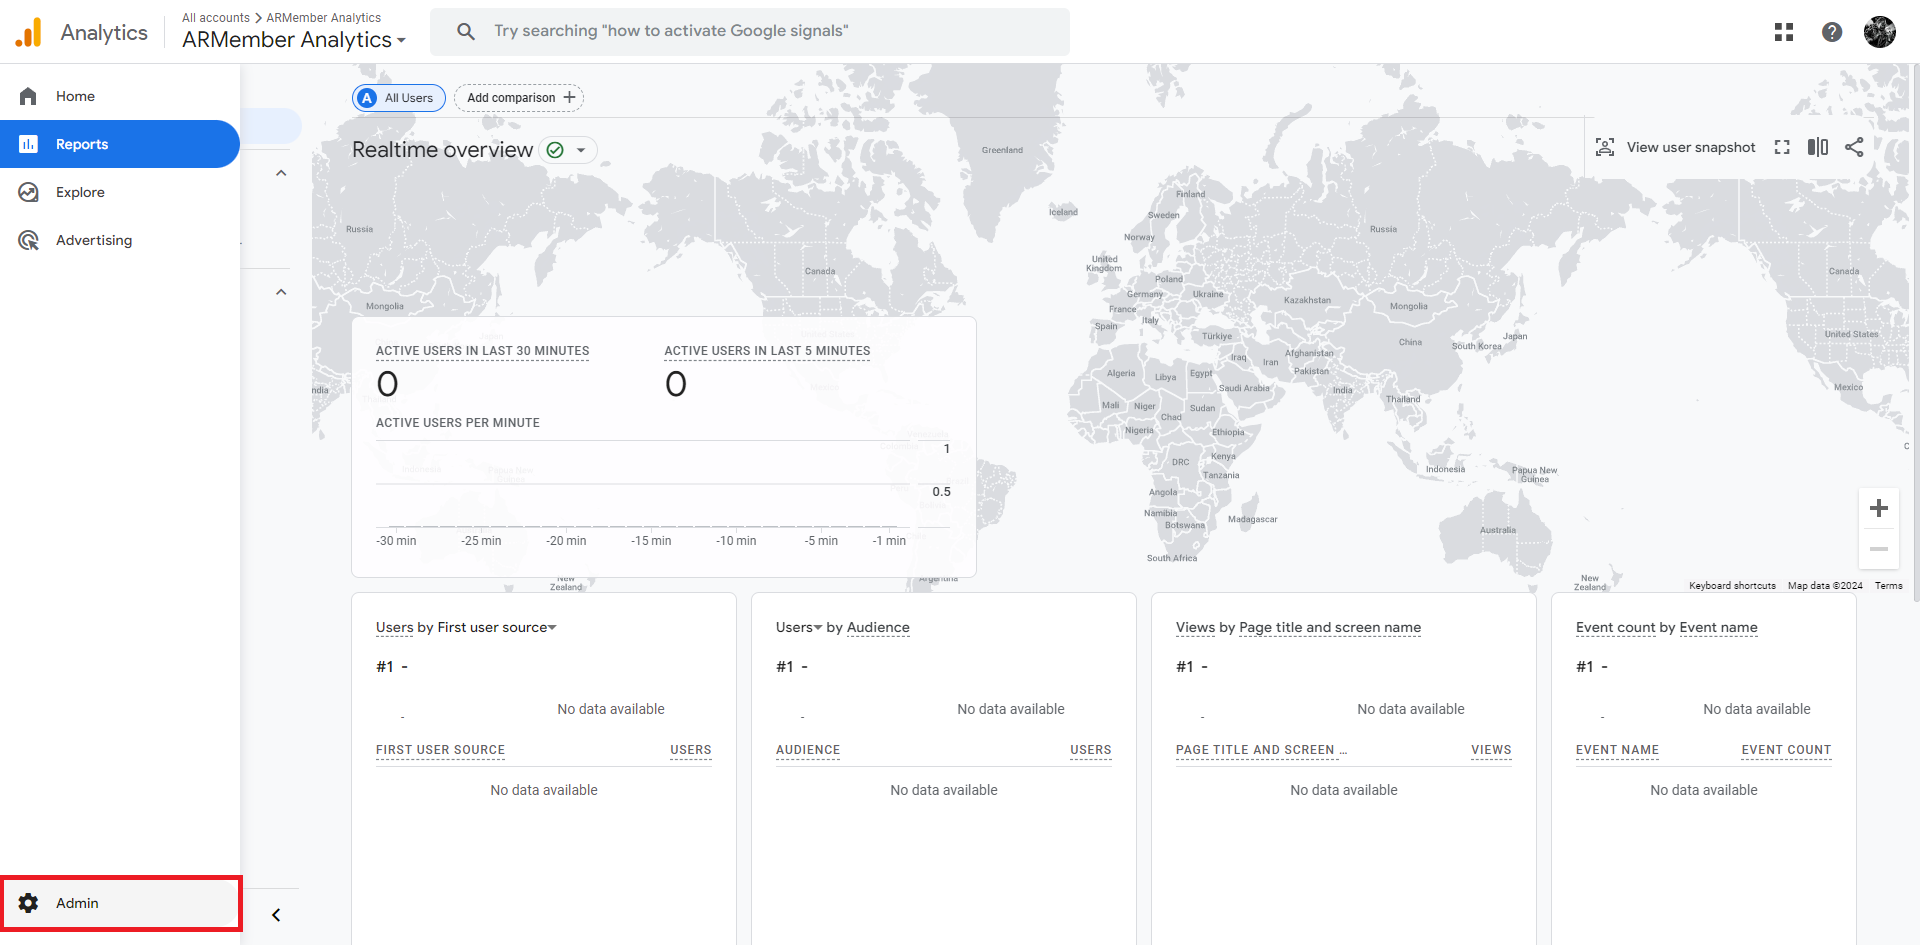Enter fullscreen mode for realtime overview
1920x945 pixels.
[1782, 147]
